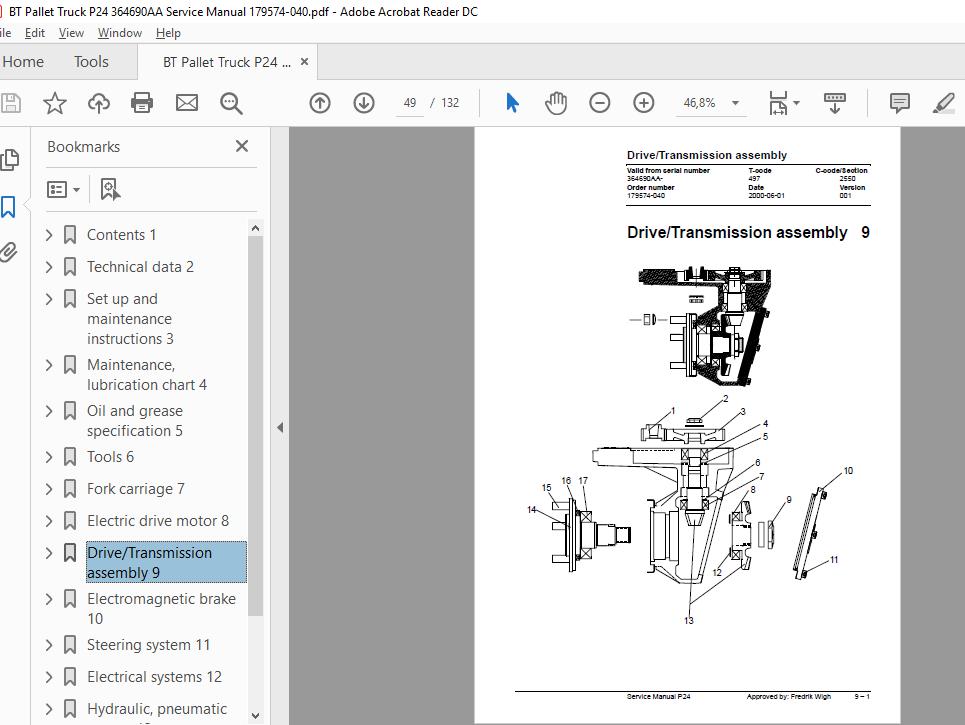Go to previous page arrow
The width and height of the screenshot is (965, 725).
coord(319,103)
